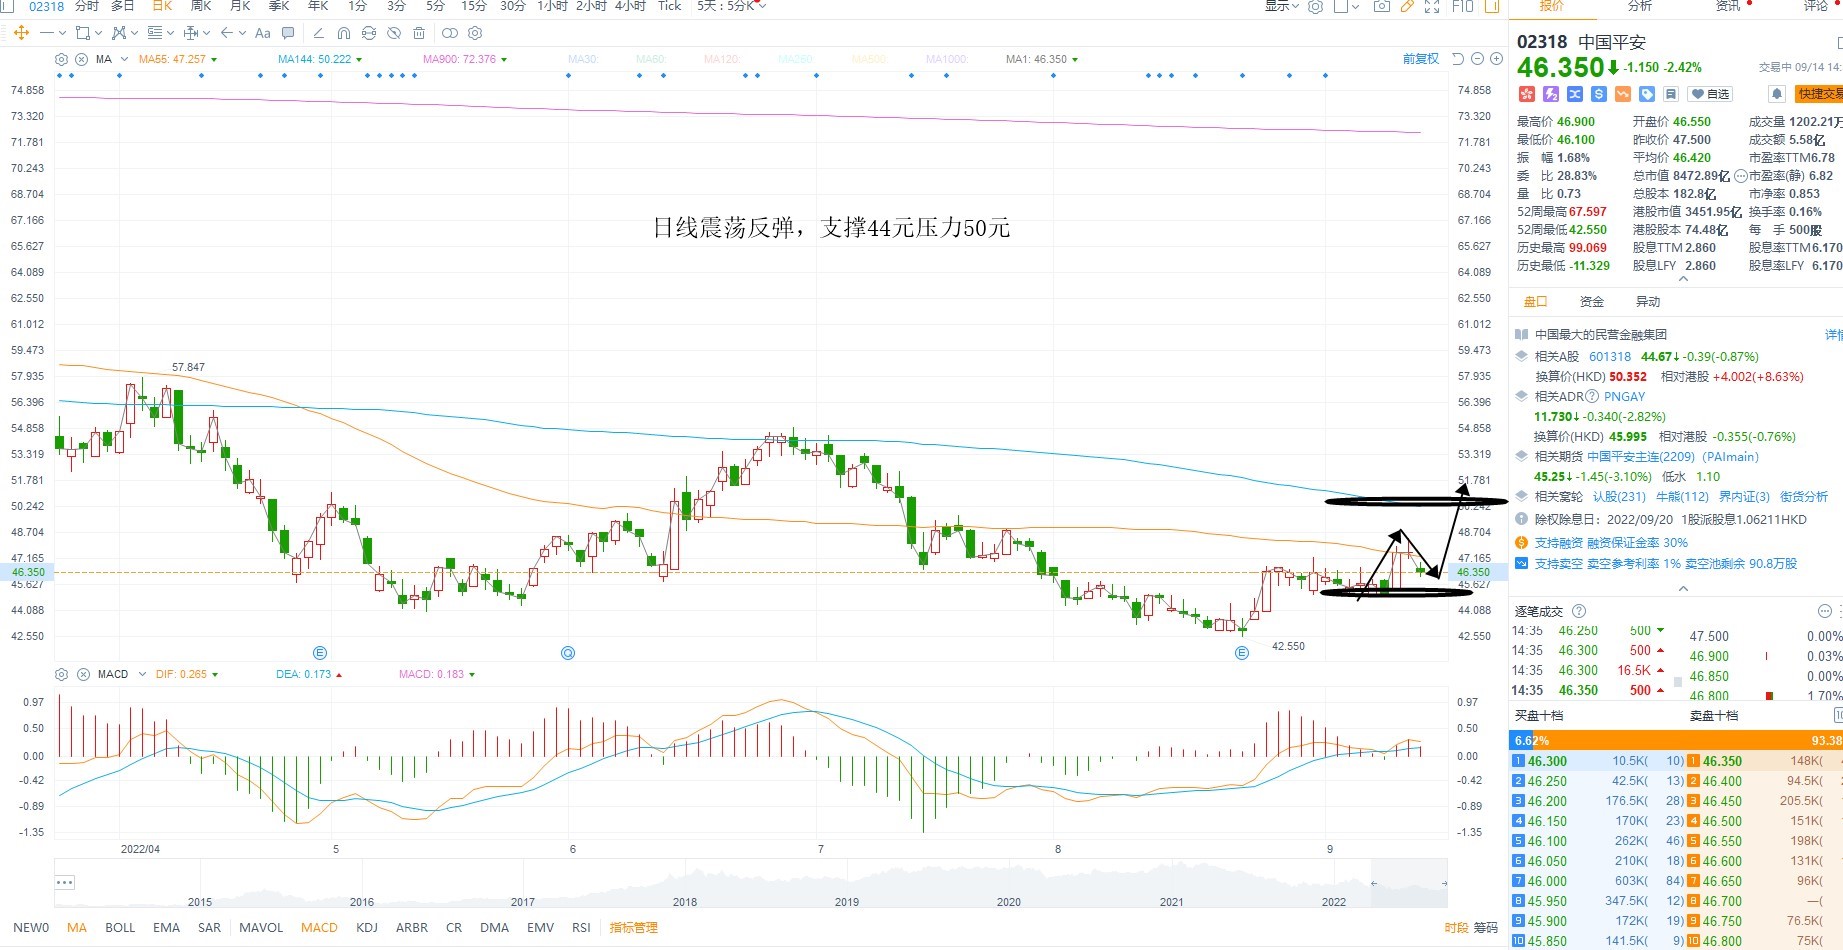Click the blue S badge icon
The height and width of the screenshot is (950, 1843).
coord(1599,94)
